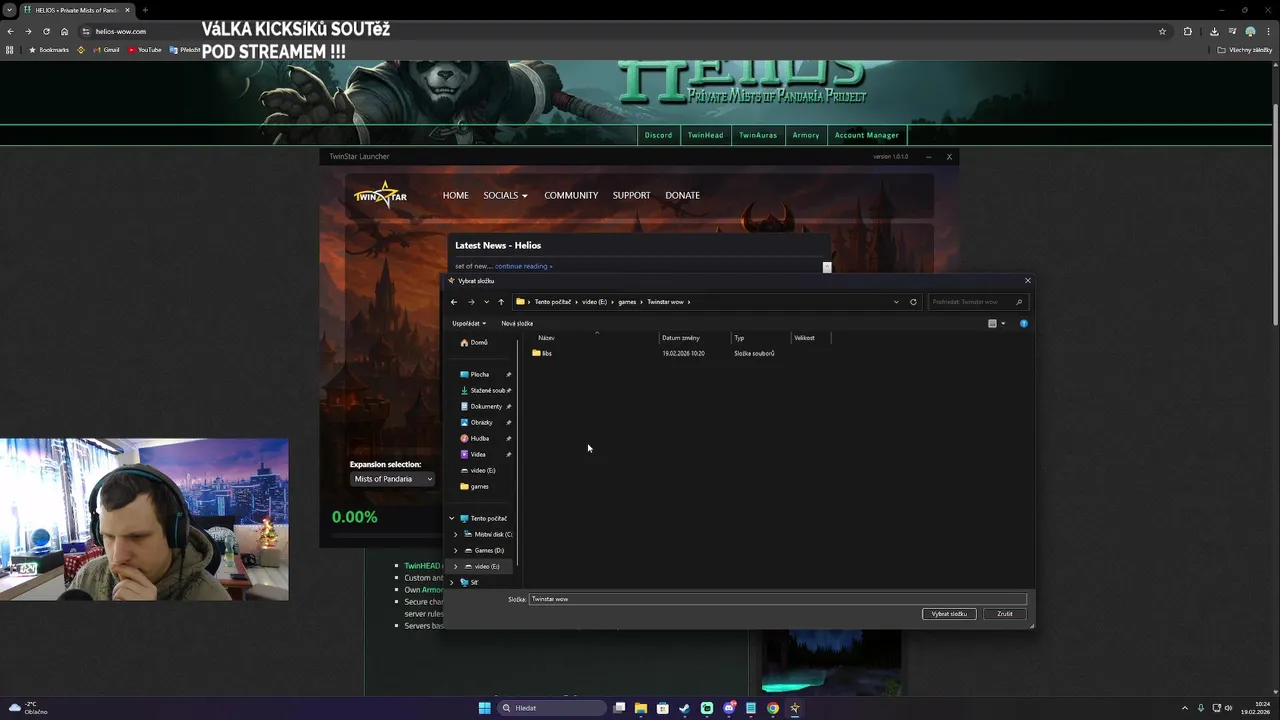The width and height of the screenshot is (1280, 720).
Task: Open address bar history dropdown in dialog
Action: [896, 302]
